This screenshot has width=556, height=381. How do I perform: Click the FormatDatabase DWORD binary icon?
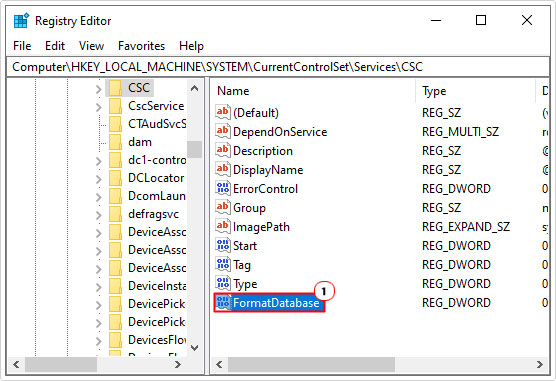coord(223,303)
